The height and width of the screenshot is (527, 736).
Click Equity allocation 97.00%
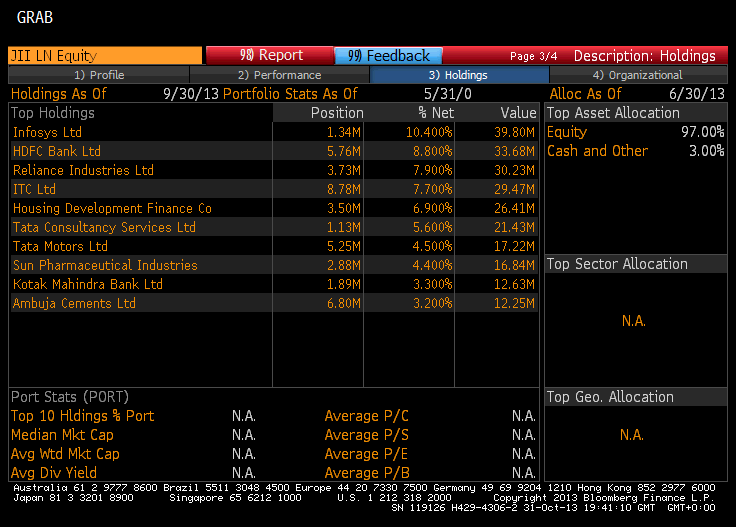703,132
